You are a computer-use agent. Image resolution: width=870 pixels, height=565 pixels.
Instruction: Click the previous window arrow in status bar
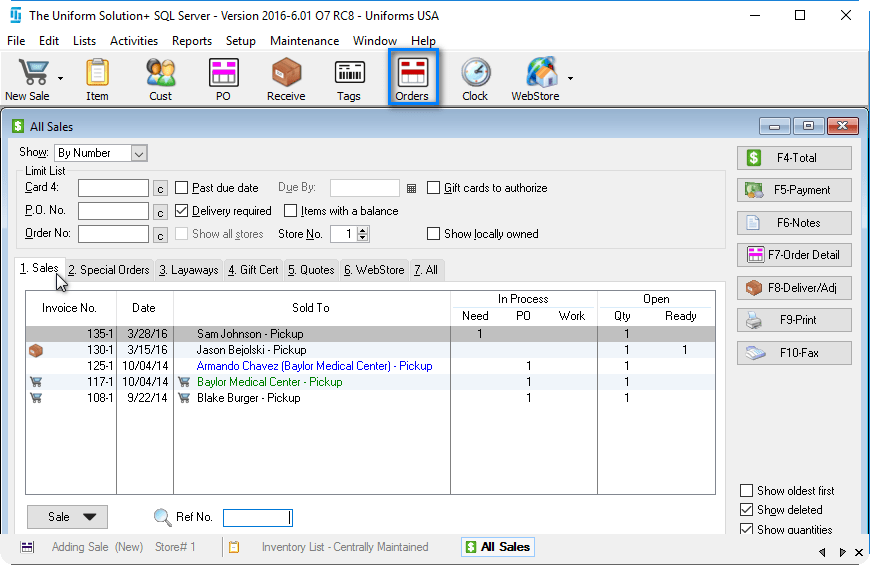click(822, 552)
